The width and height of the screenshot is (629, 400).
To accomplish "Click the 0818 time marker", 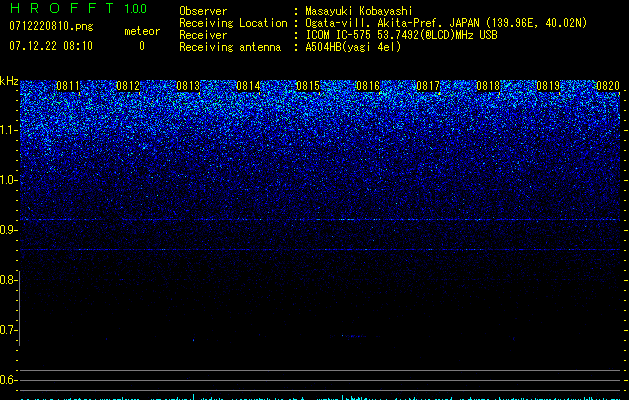I will pyautogui.click(x=488, y=86).
